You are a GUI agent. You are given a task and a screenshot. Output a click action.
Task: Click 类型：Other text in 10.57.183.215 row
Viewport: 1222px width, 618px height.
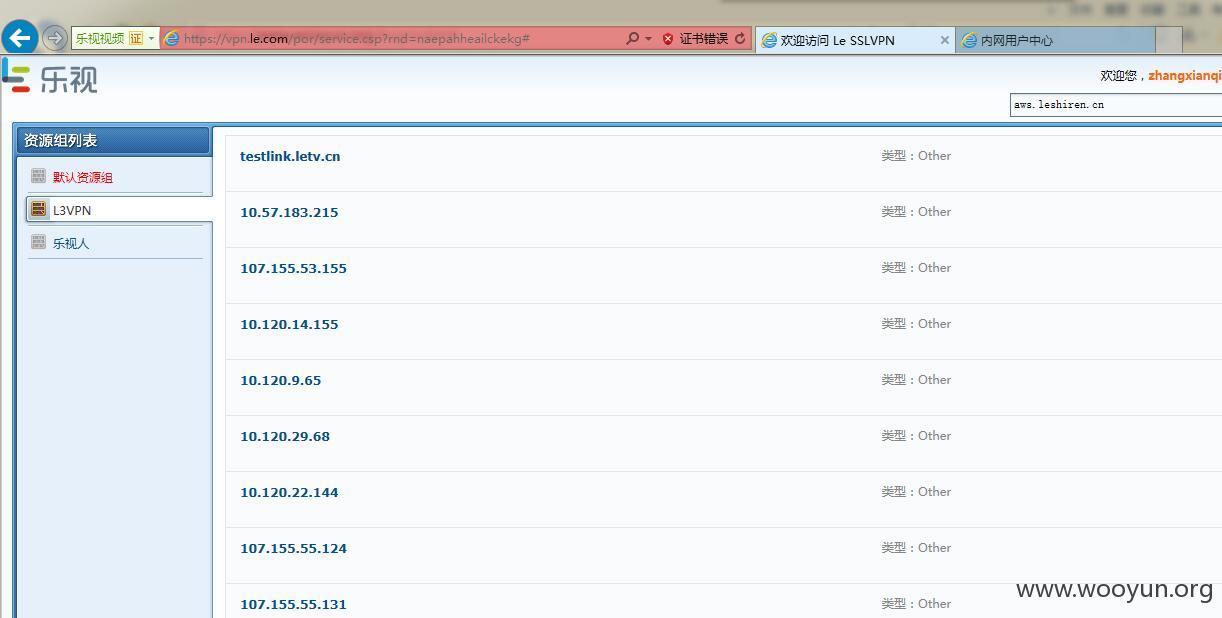tap(916, 212)
